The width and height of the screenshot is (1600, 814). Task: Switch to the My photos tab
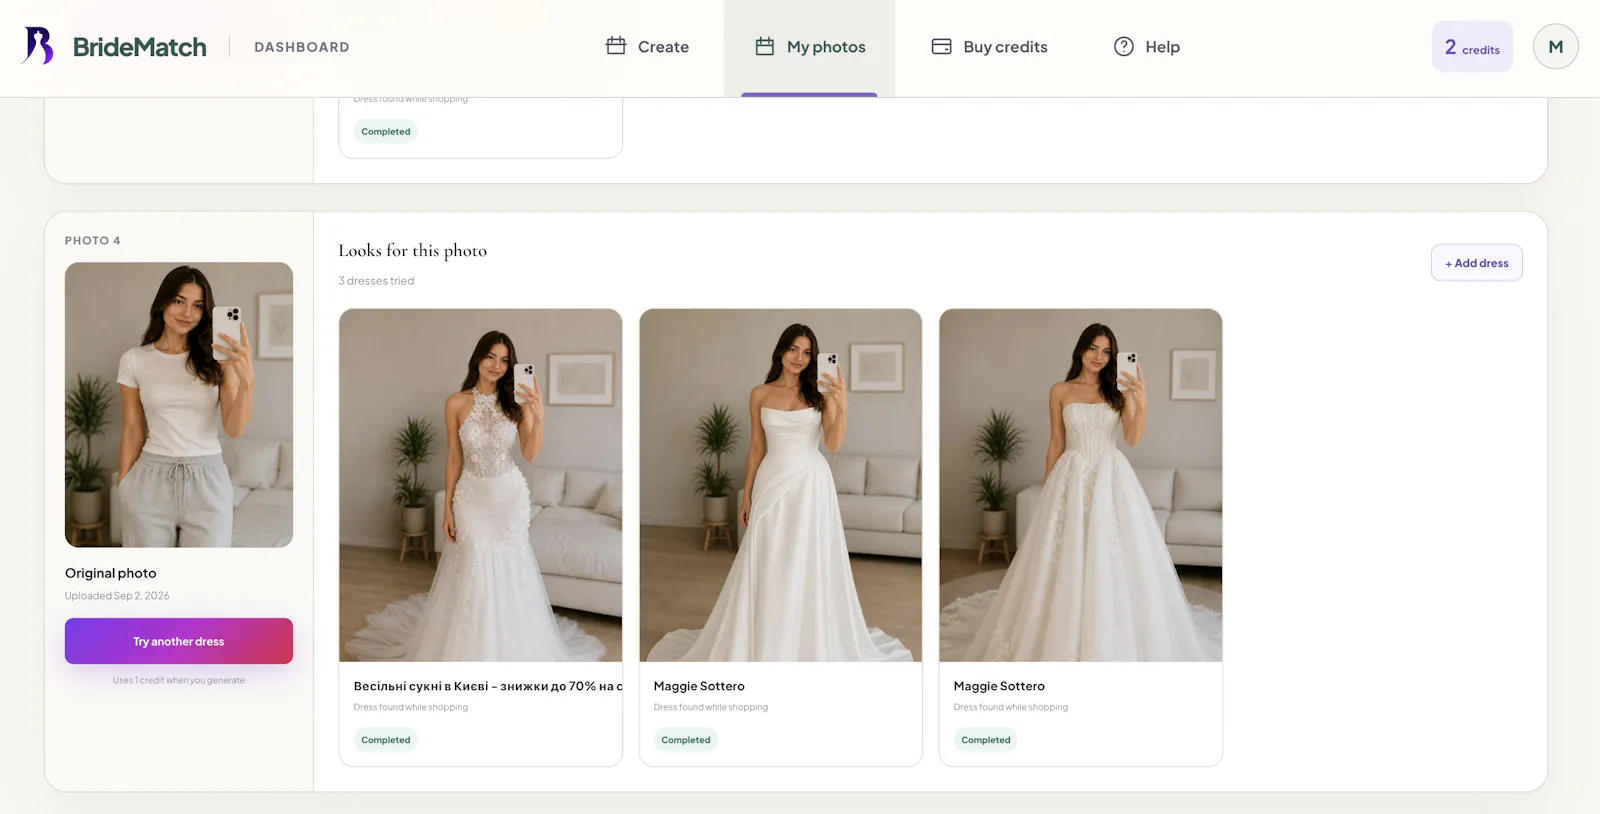click(810, 47)
